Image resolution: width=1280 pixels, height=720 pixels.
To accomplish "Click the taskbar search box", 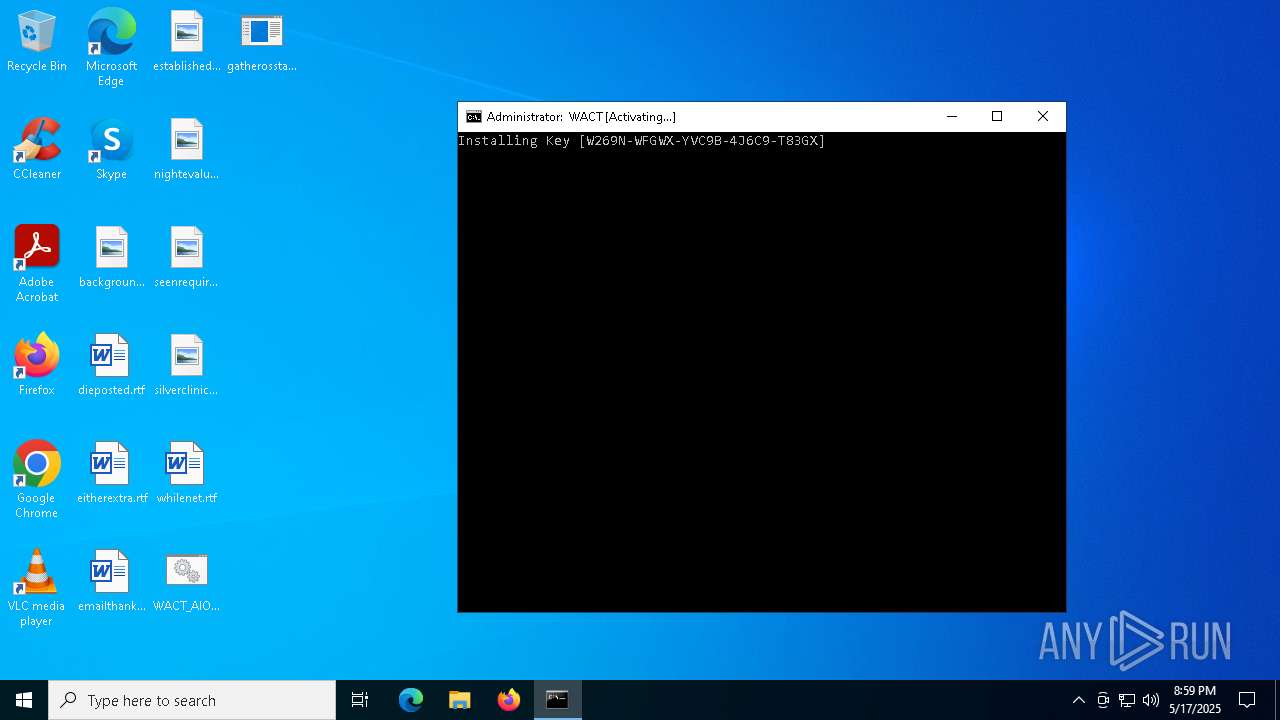I will click(192, 700).
